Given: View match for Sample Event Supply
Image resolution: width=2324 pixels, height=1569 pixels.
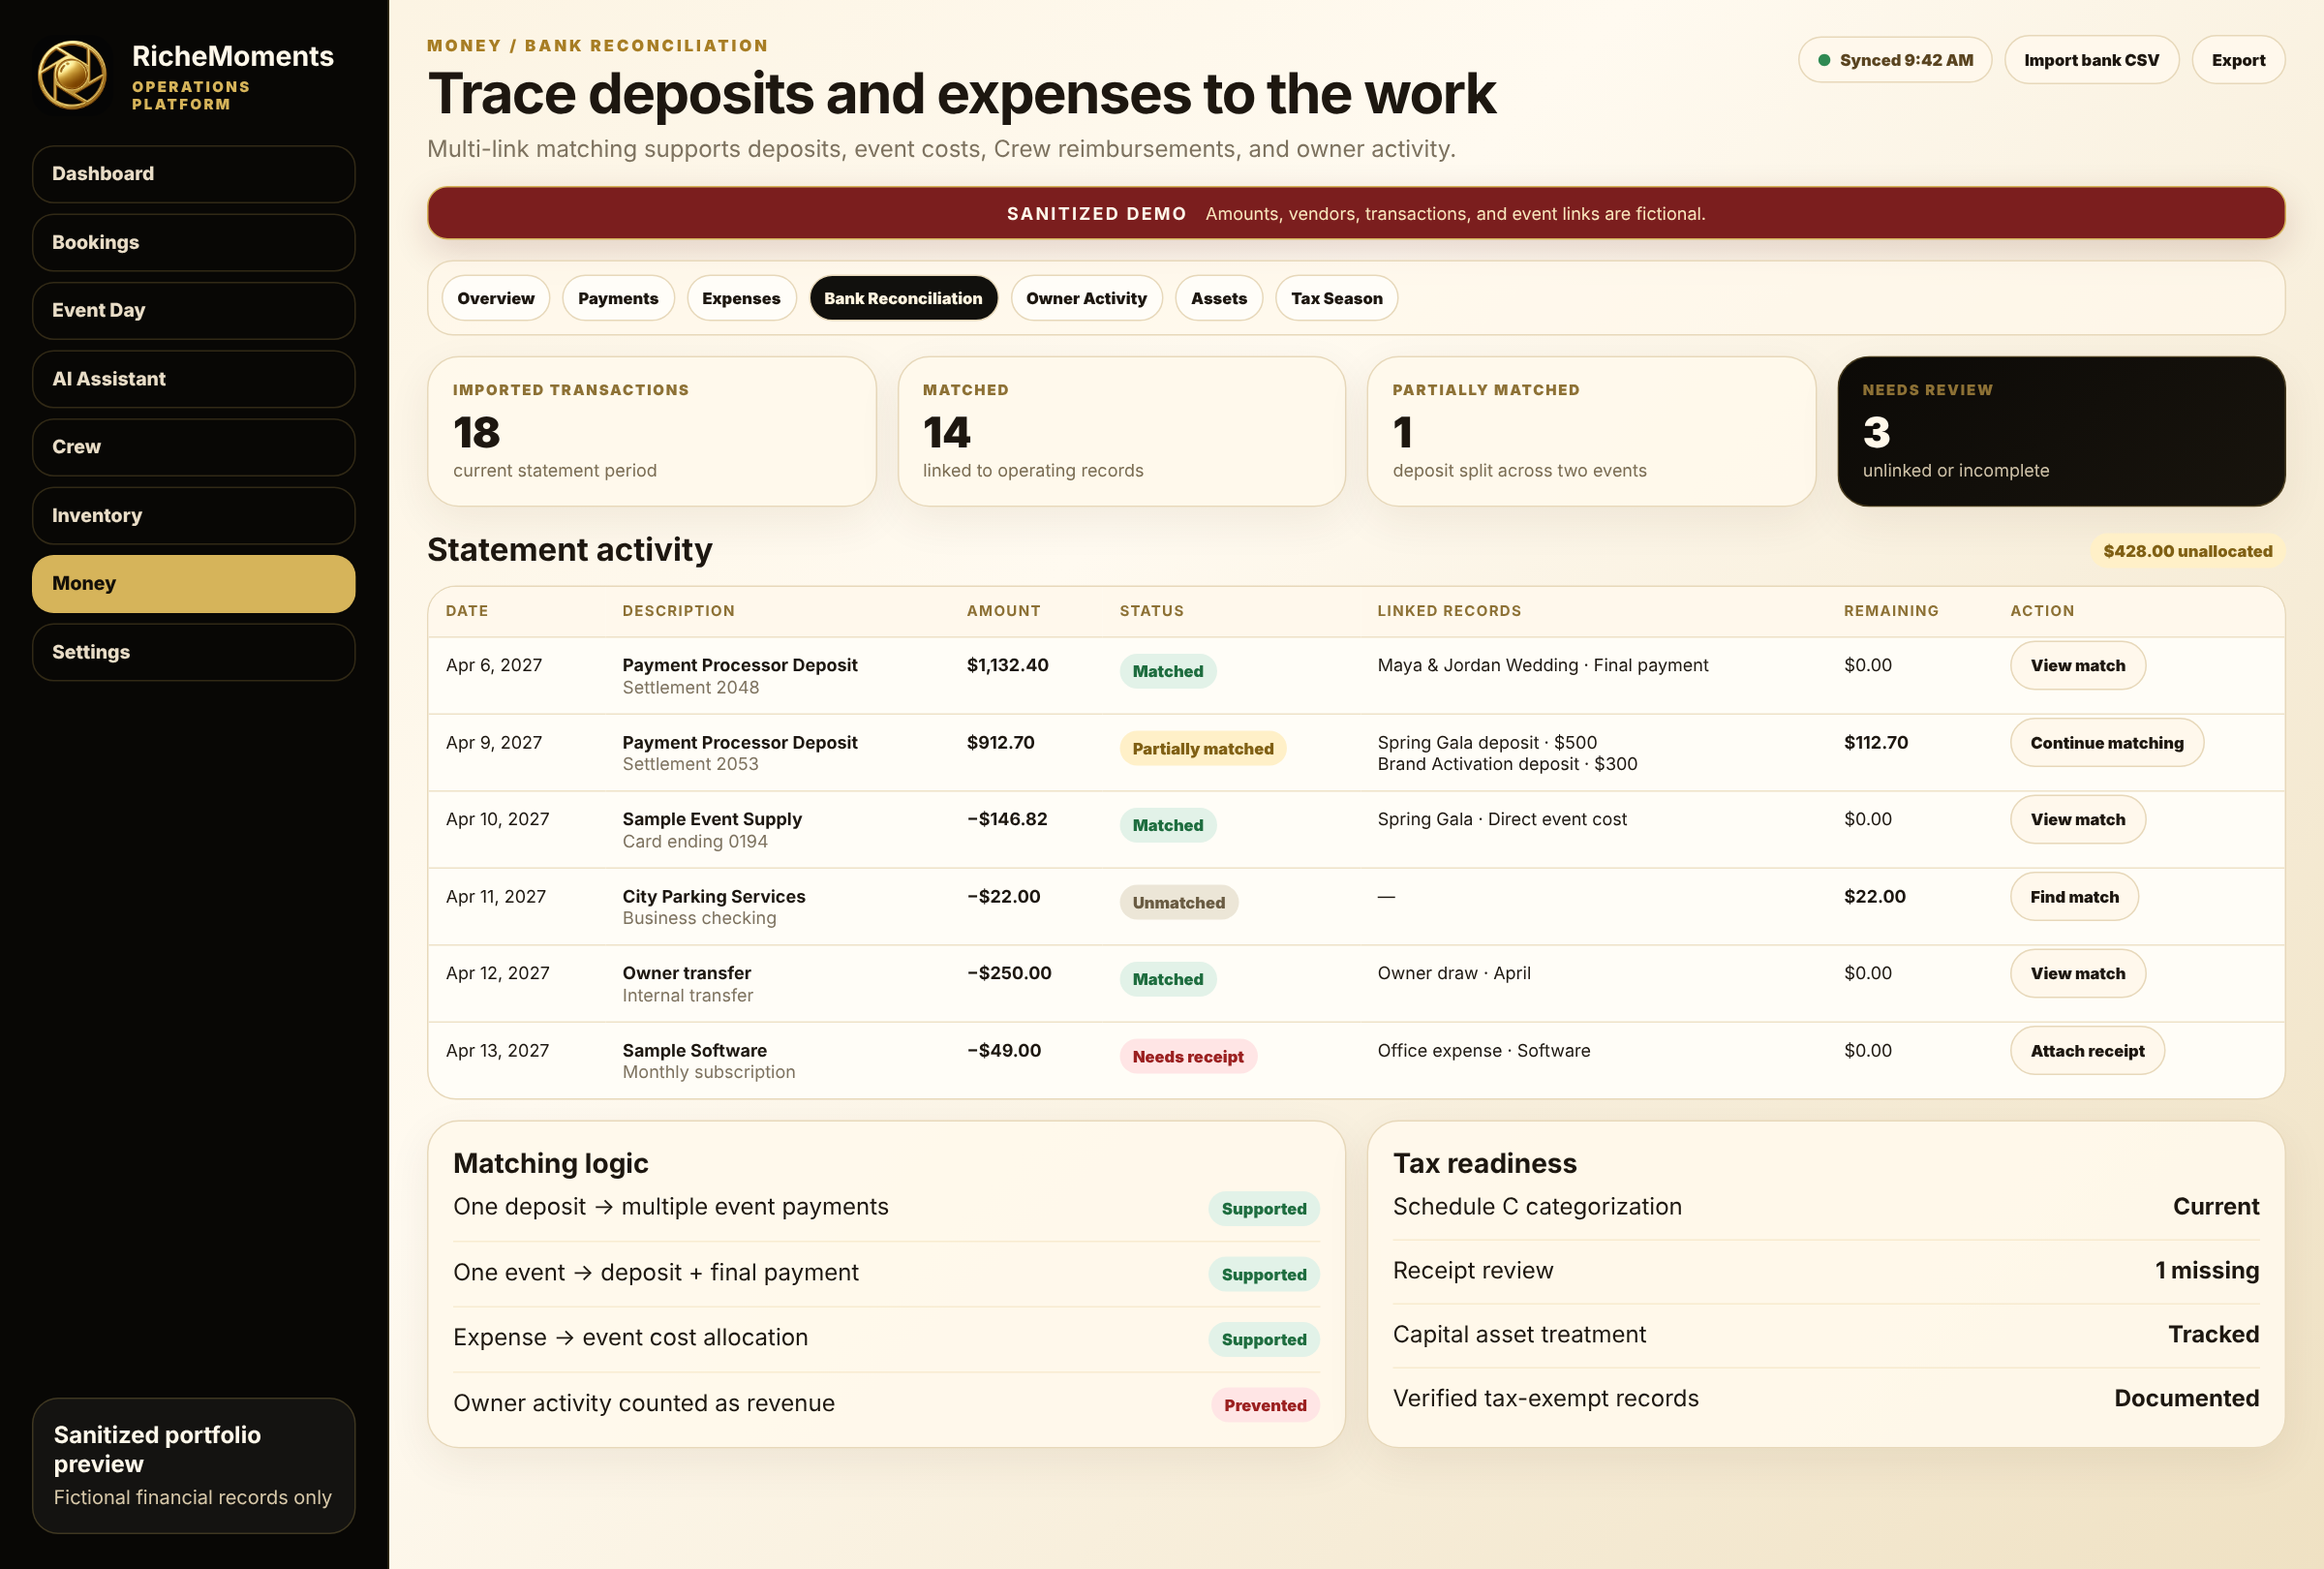Looking at the screenshot, I should [2077, 819].
